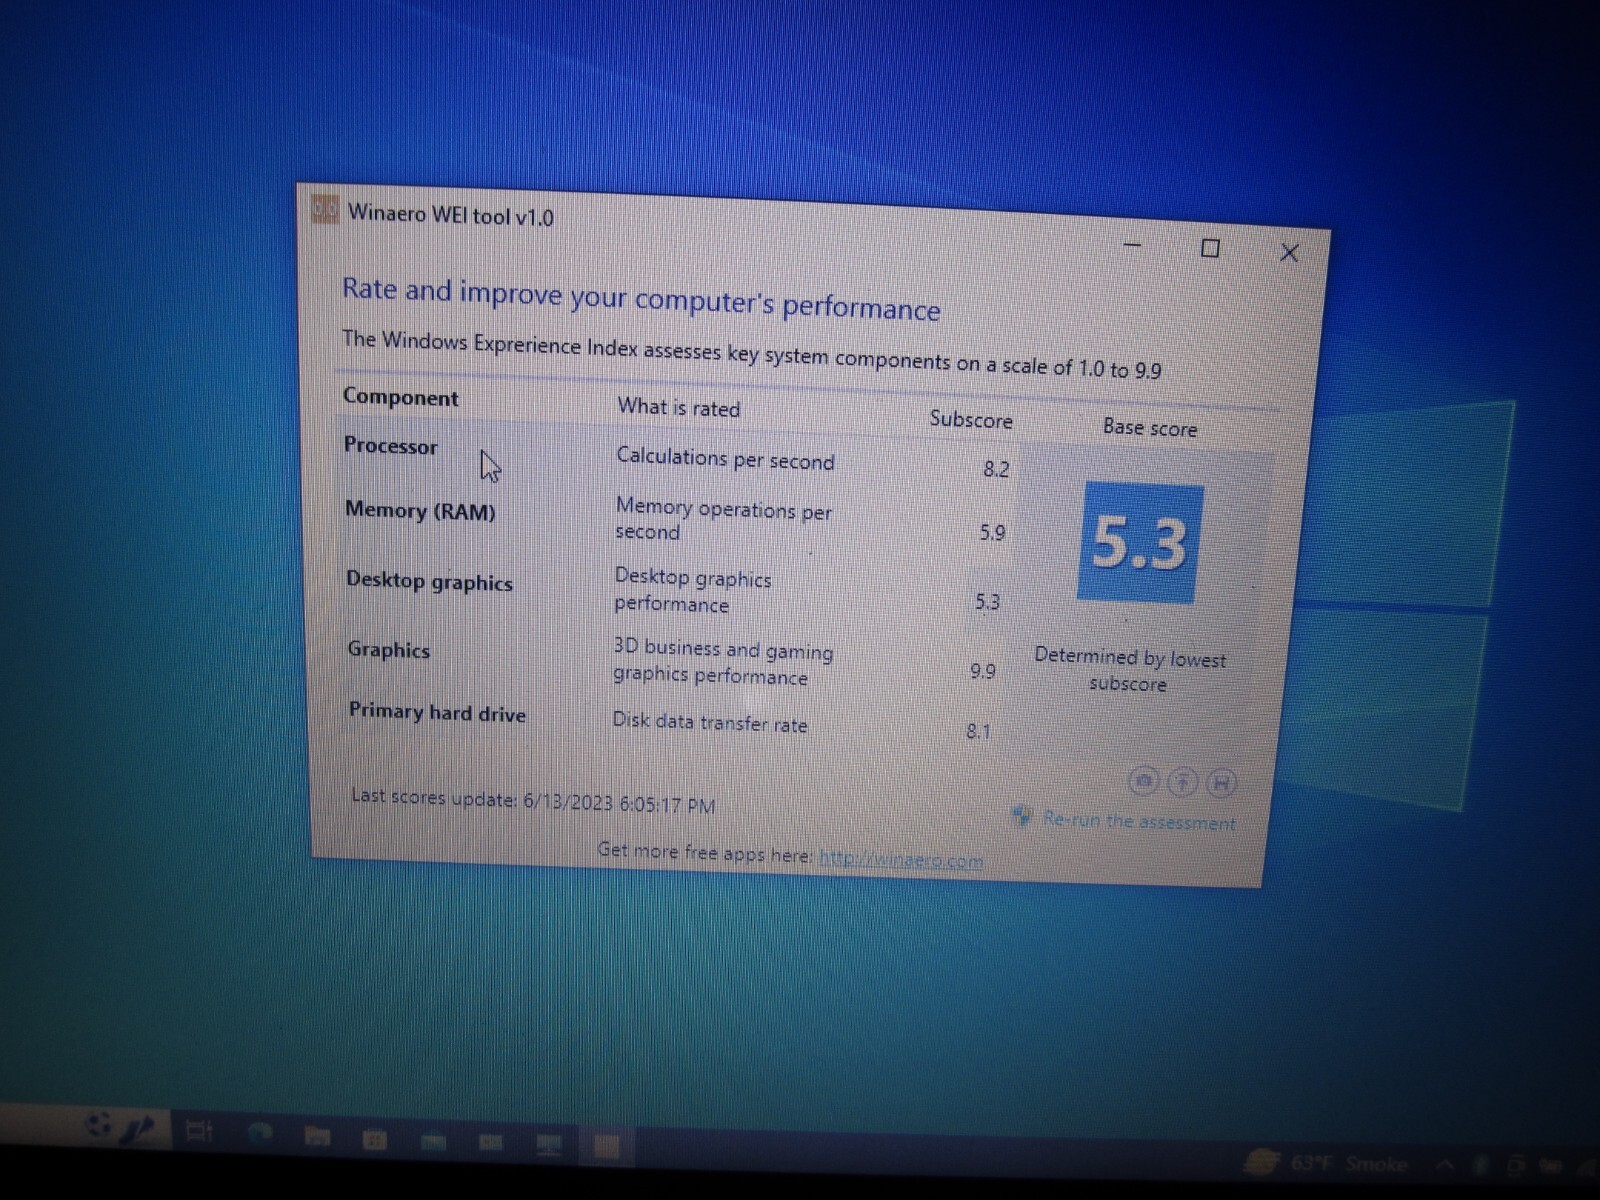Click the shield icon beside Re-run

pos(1021,816)
